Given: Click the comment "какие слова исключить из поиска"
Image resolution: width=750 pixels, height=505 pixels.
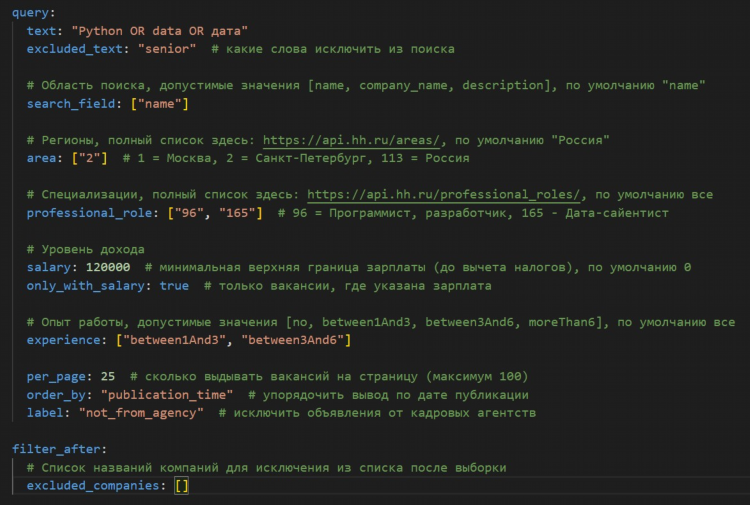Looking at the screenshot, I should click(x=340, y=49).
